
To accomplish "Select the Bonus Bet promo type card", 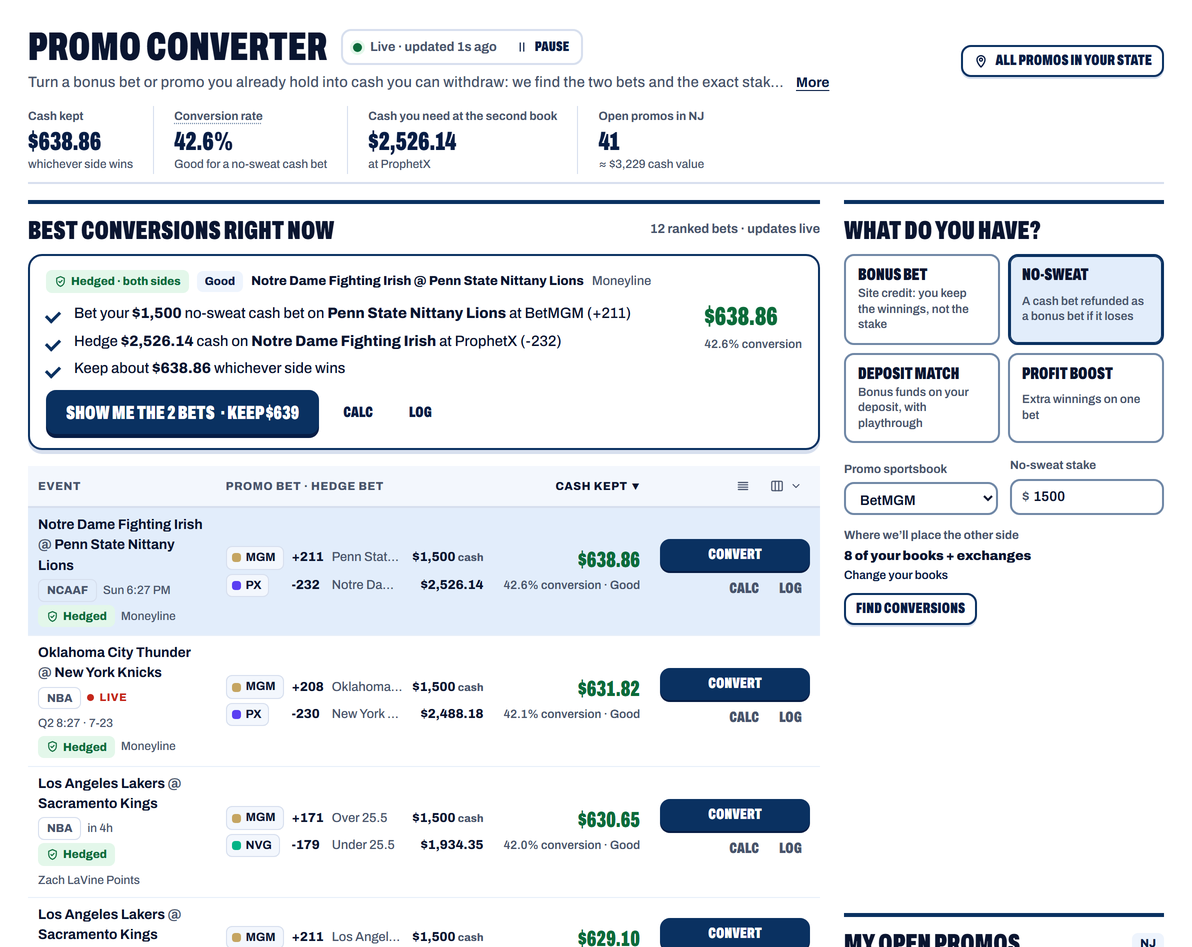I will [921, 299].
